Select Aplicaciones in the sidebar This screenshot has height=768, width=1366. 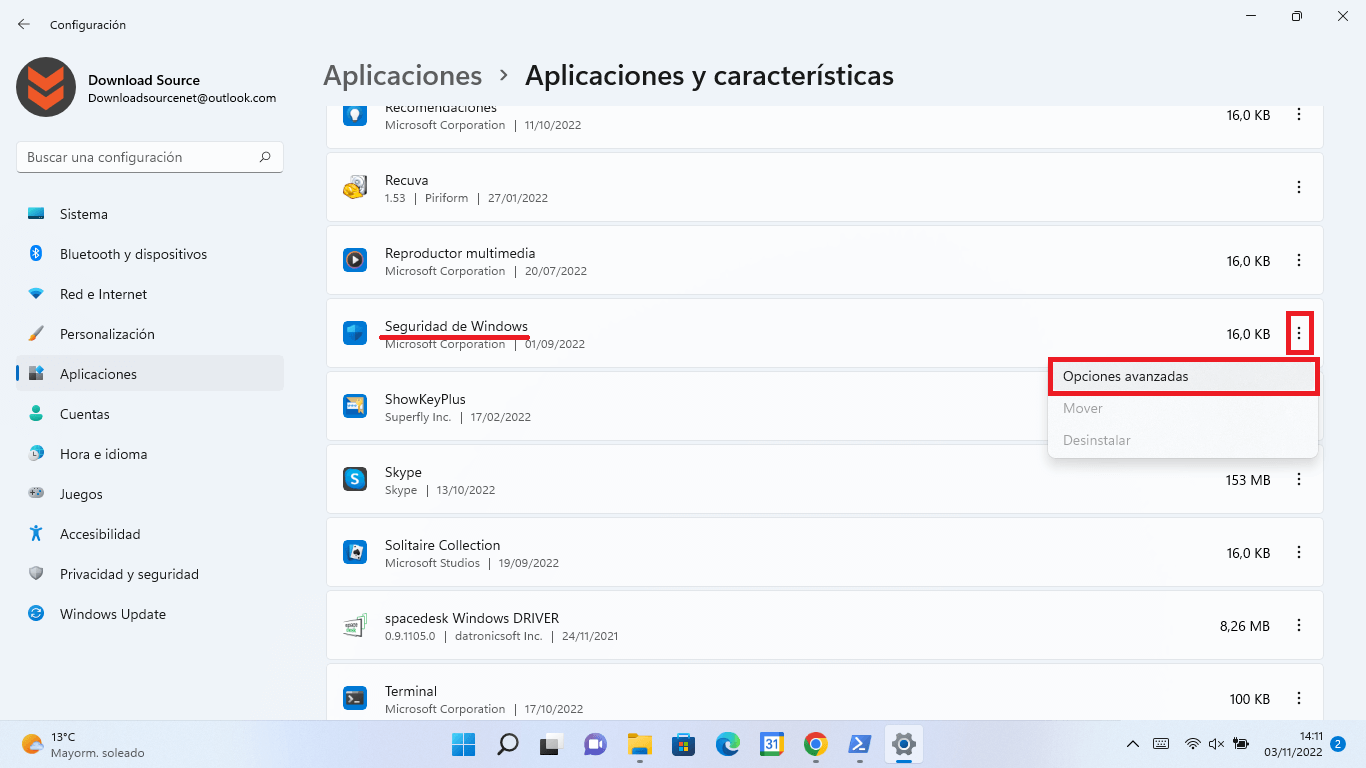coord(150,374)
